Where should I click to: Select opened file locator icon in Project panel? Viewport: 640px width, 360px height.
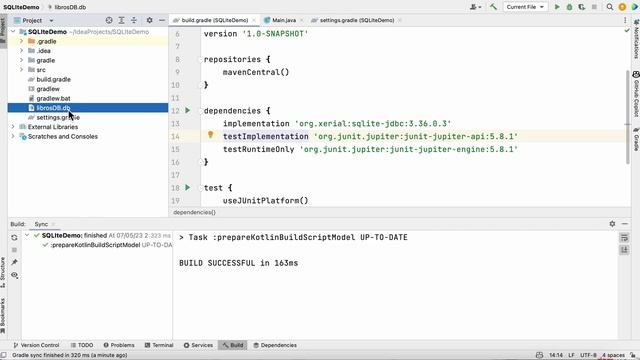coord(109,20)
